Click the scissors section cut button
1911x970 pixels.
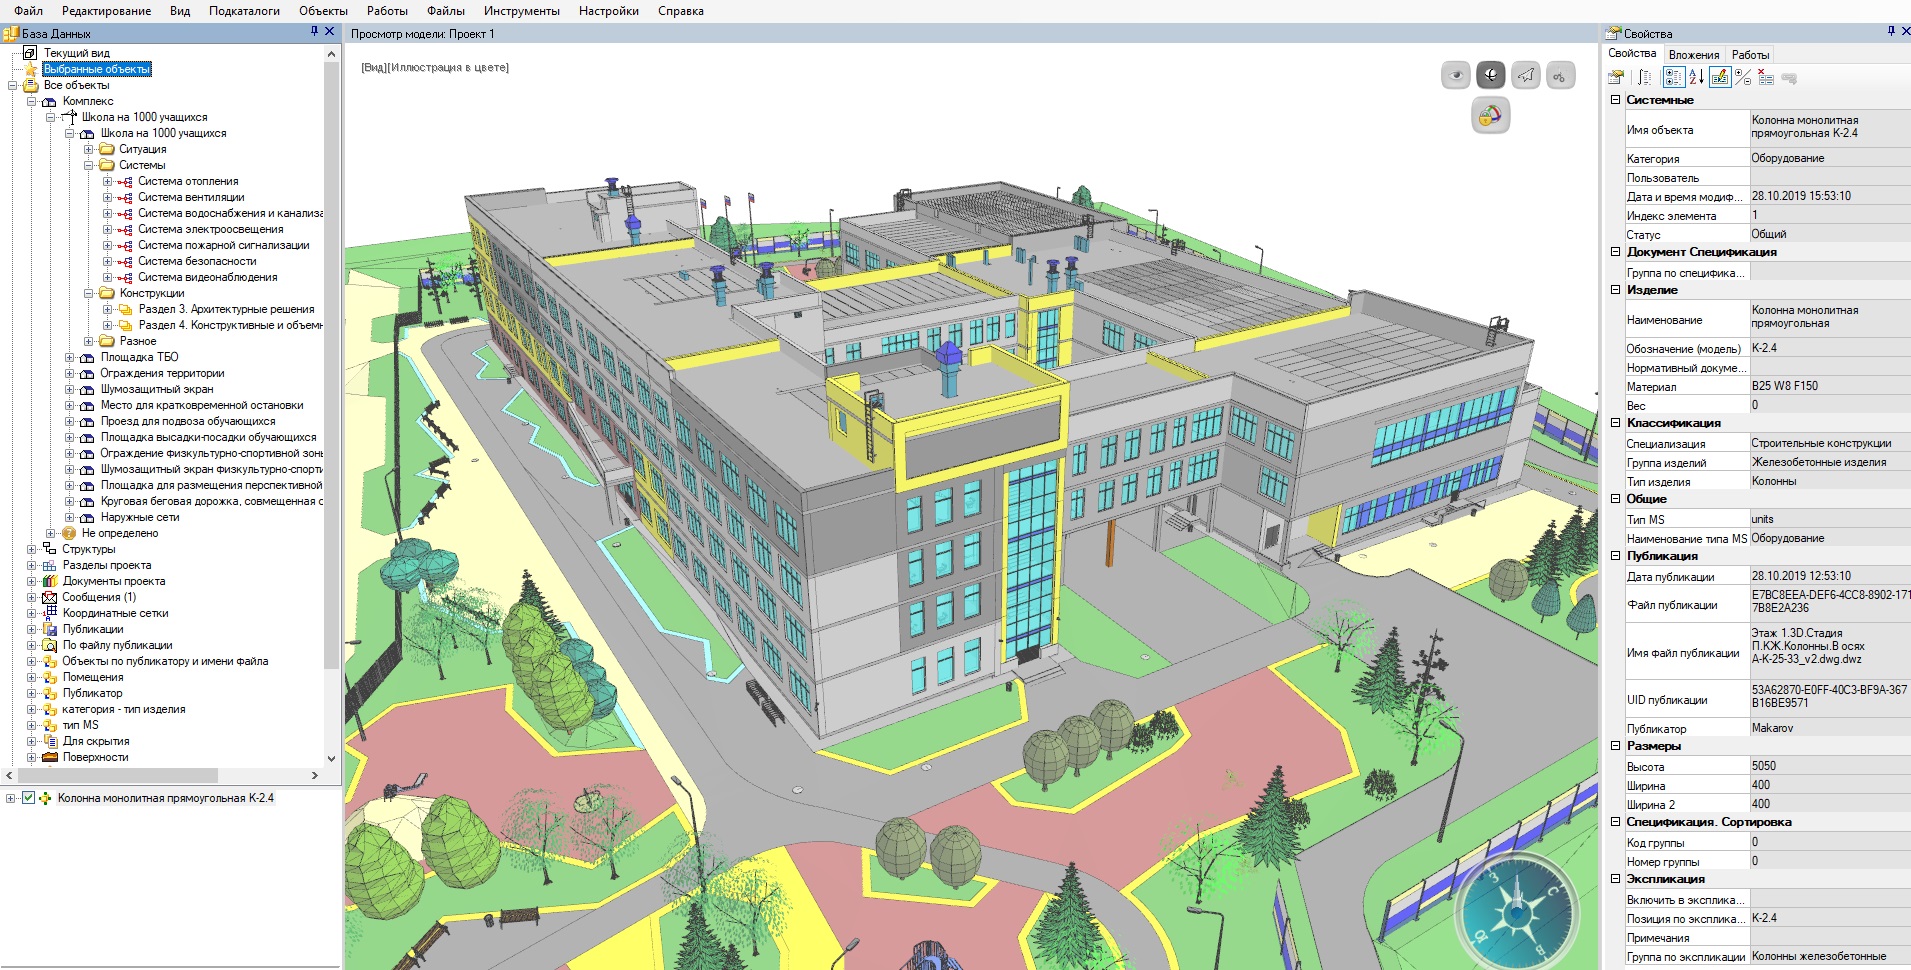(1560, 75)
